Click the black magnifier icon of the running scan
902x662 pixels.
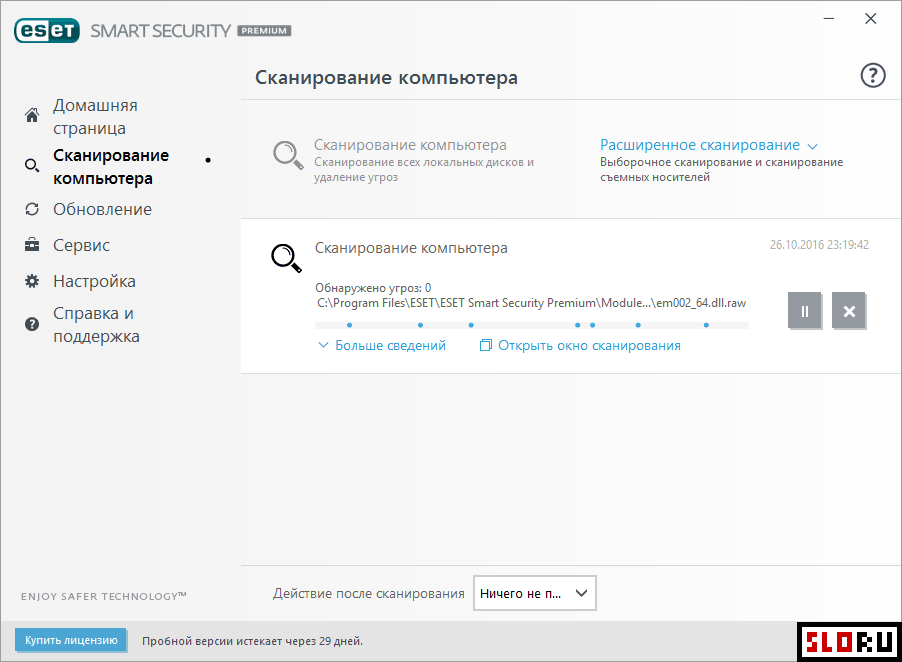tap(286, 258)
